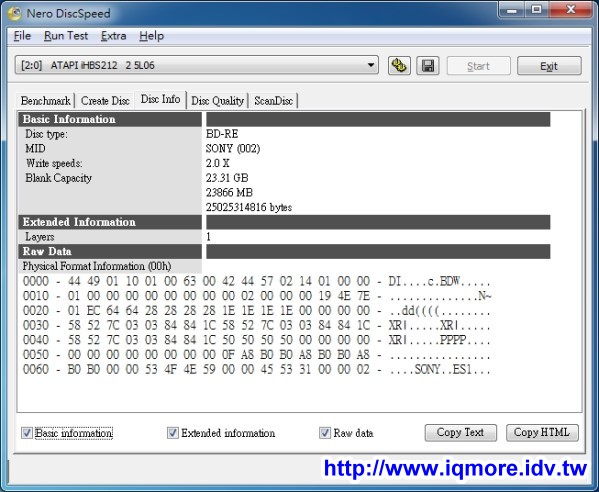This screenshot has width=599, height=492.
Task: Toggle the Raw data checkbox
Action: [x=325, y=433]
